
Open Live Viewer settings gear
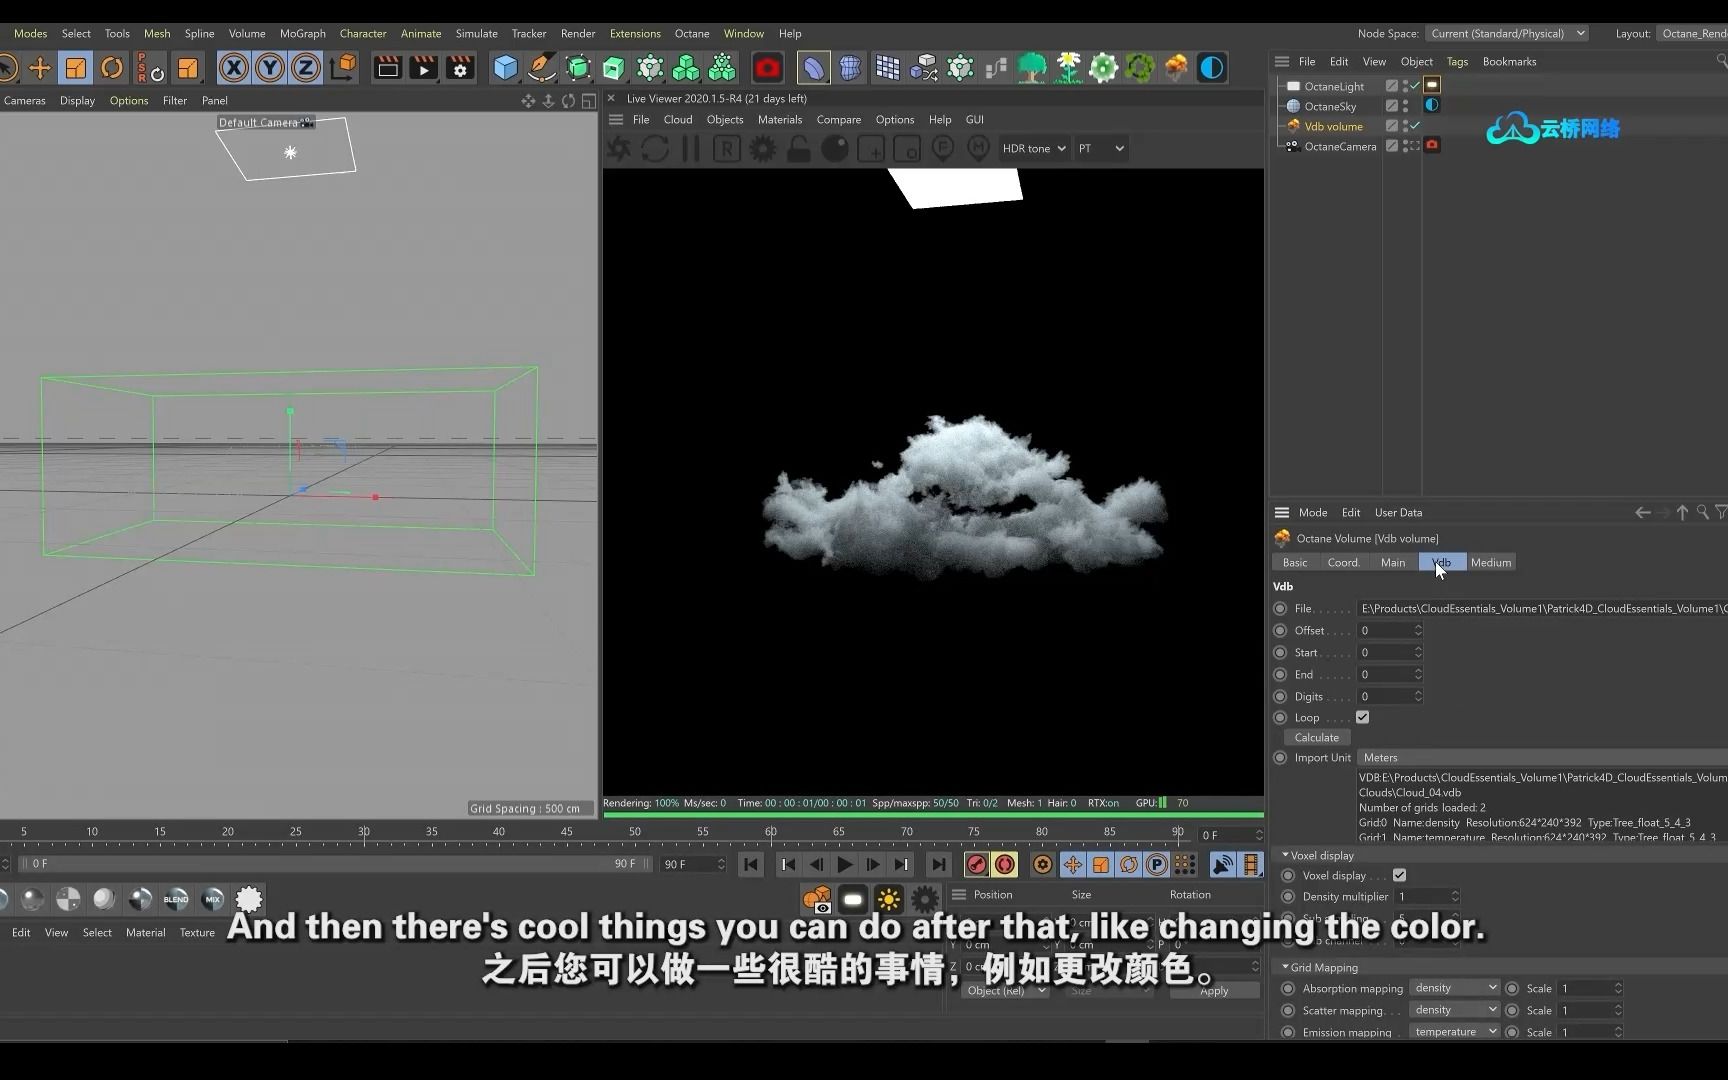tap(763, 149)
